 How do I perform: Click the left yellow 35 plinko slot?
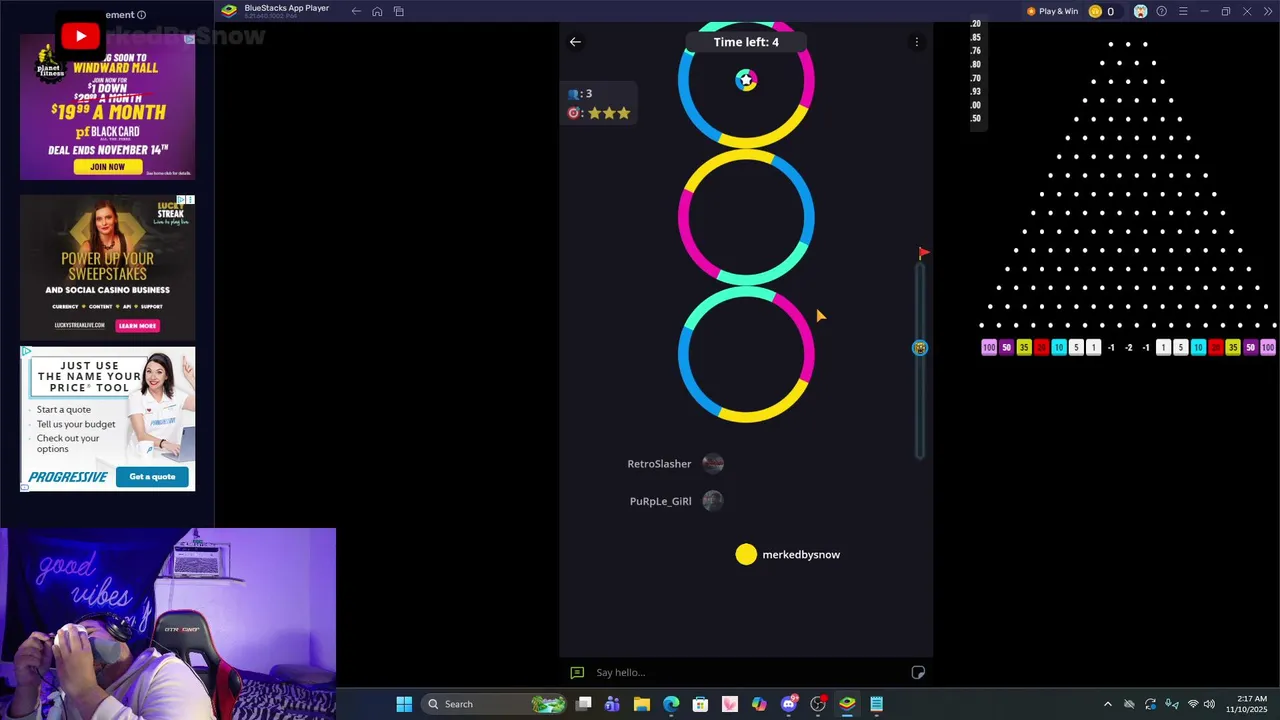pos(1024,348)
